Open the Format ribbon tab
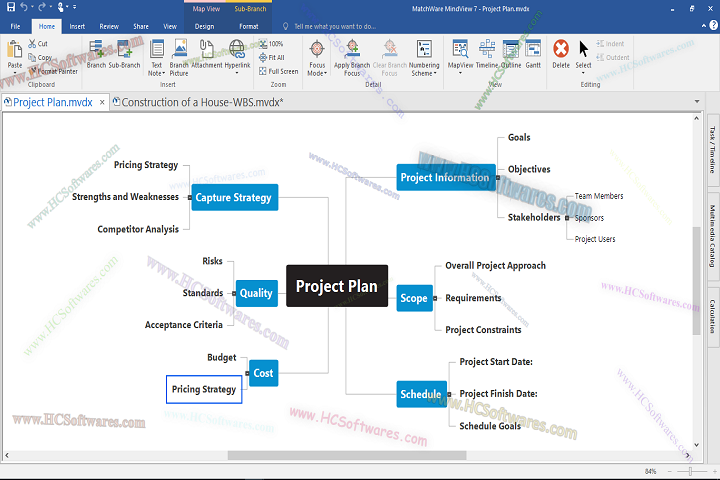This screenshot has width=720, height=480. click(248, 27)
